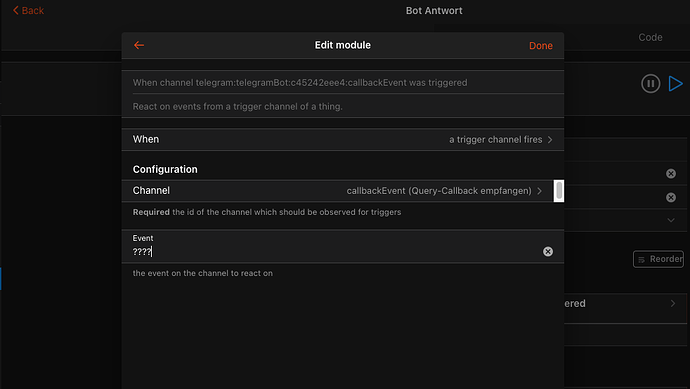The image size is (690, 389).
Task: Open the Channel selection row
Action: [x=338, y=191]
